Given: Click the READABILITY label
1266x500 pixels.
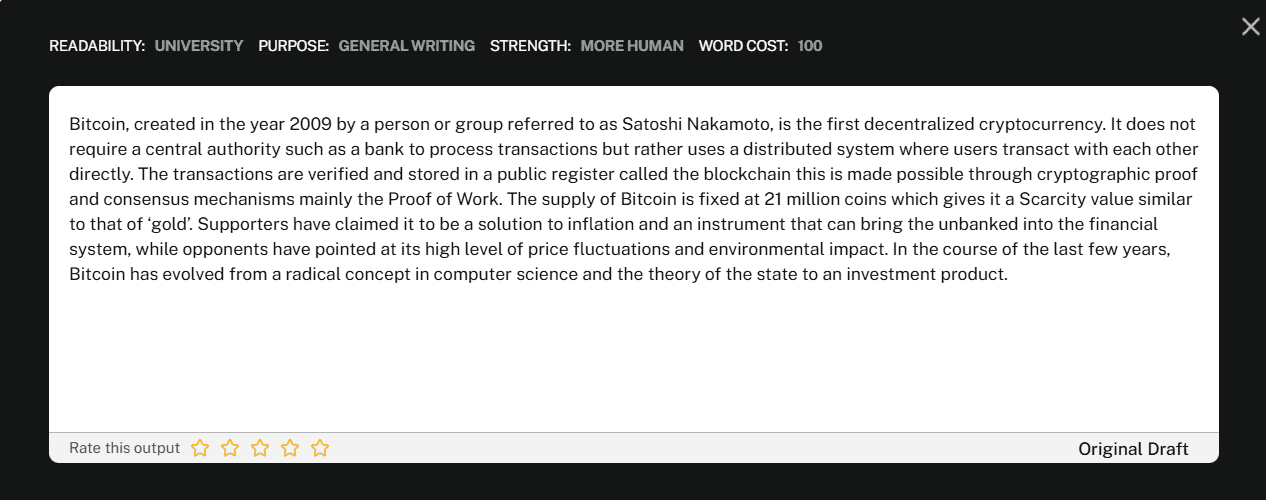Looking at the screenshot, I should point(97,46).
